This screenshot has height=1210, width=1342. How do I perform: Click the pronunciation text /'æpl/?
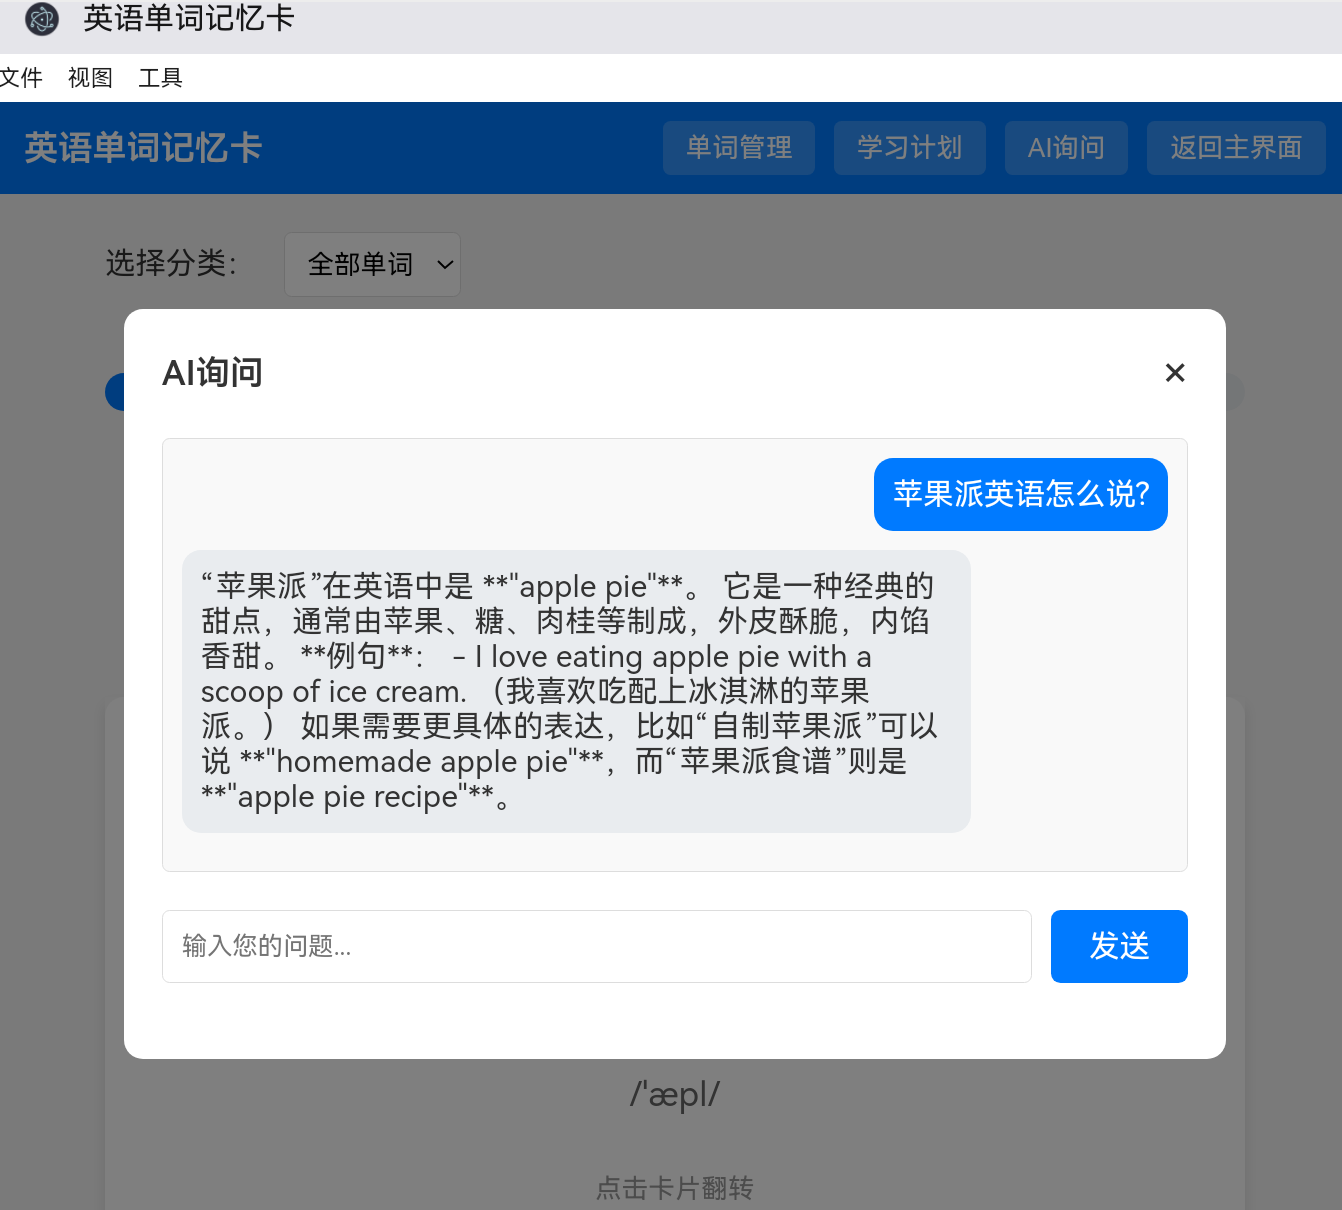673,1094
